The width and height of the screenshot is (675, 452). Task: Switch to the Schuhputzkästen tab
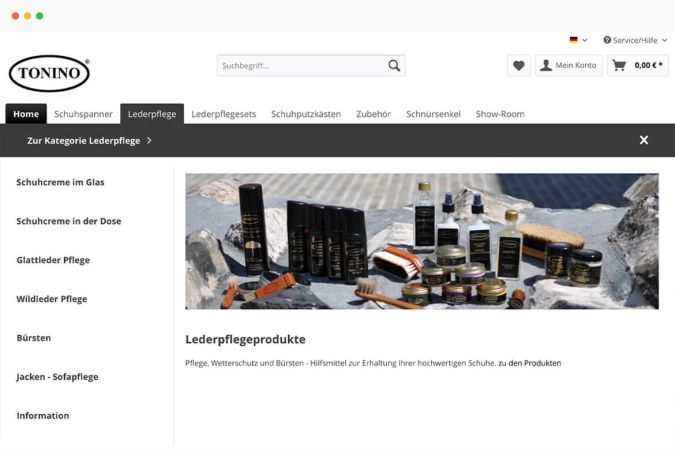pos(306,114)
